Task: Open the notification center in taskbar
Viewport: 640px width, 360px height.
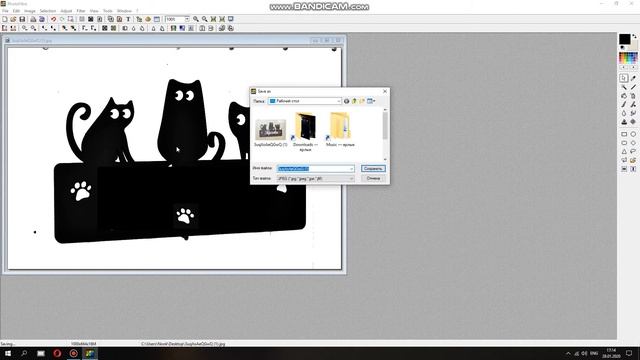Action: (x=629, y=353)
